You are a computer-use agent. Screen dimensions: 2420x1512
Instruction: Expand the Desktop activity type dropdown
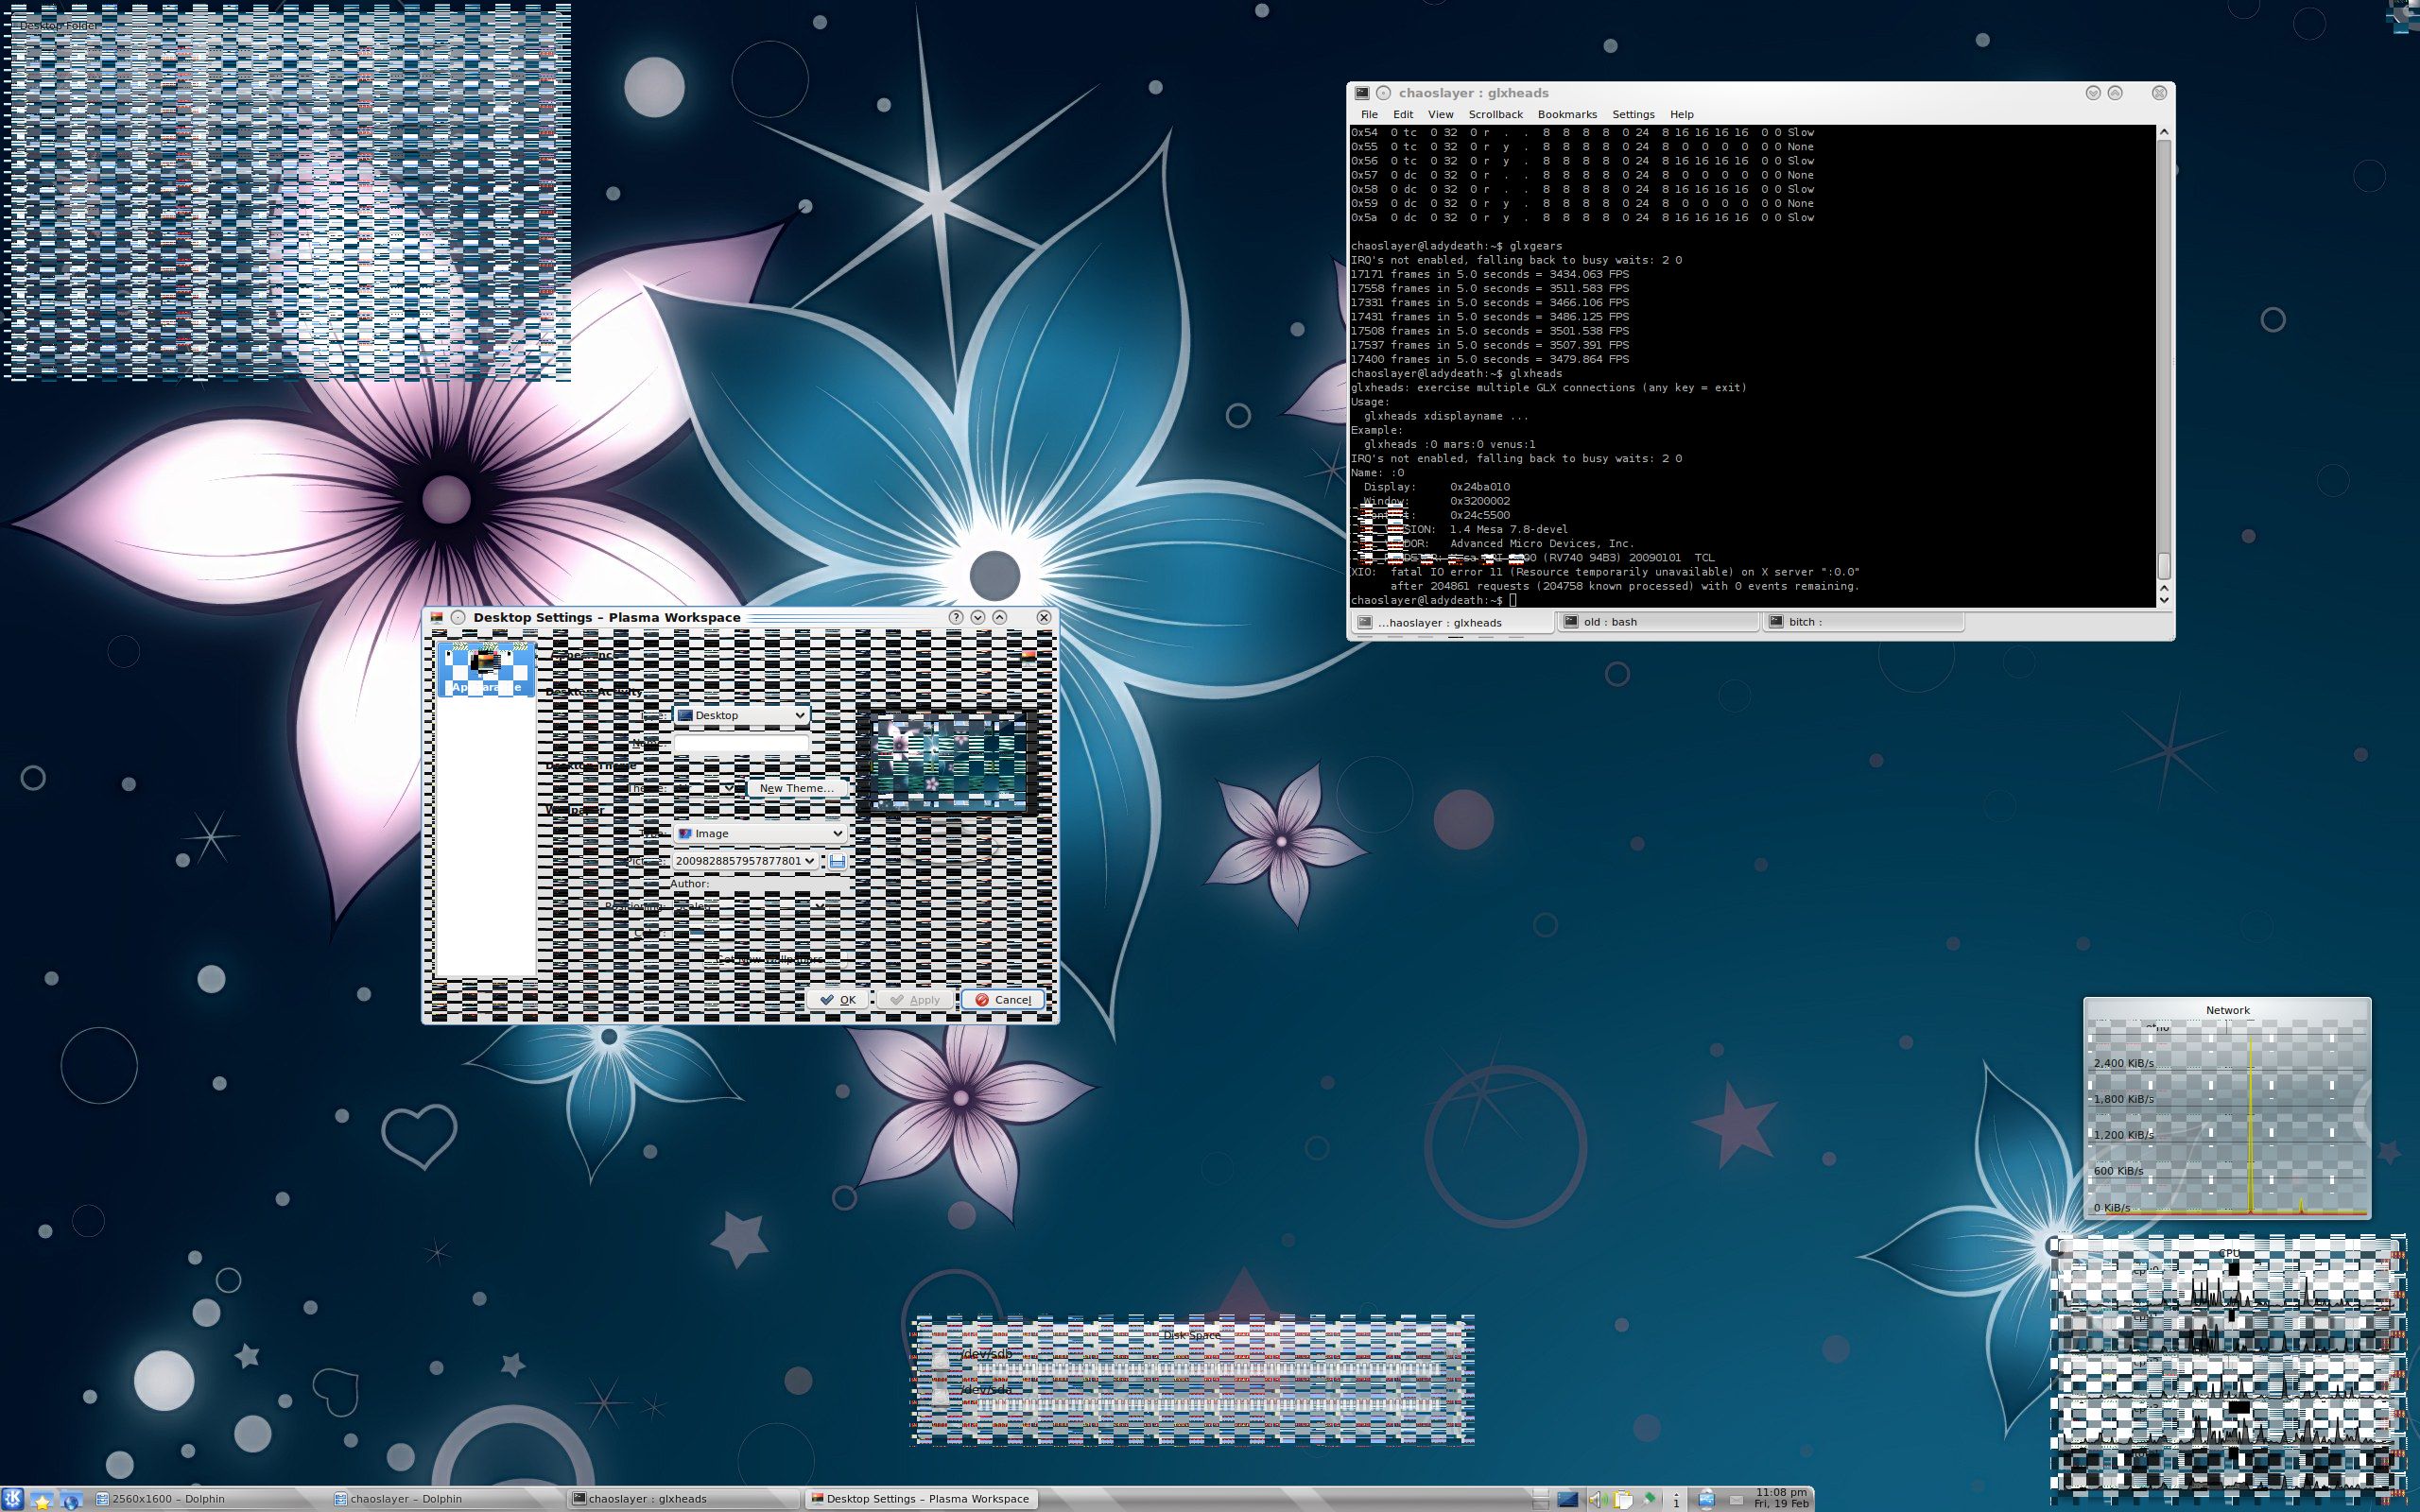[742, 715]
